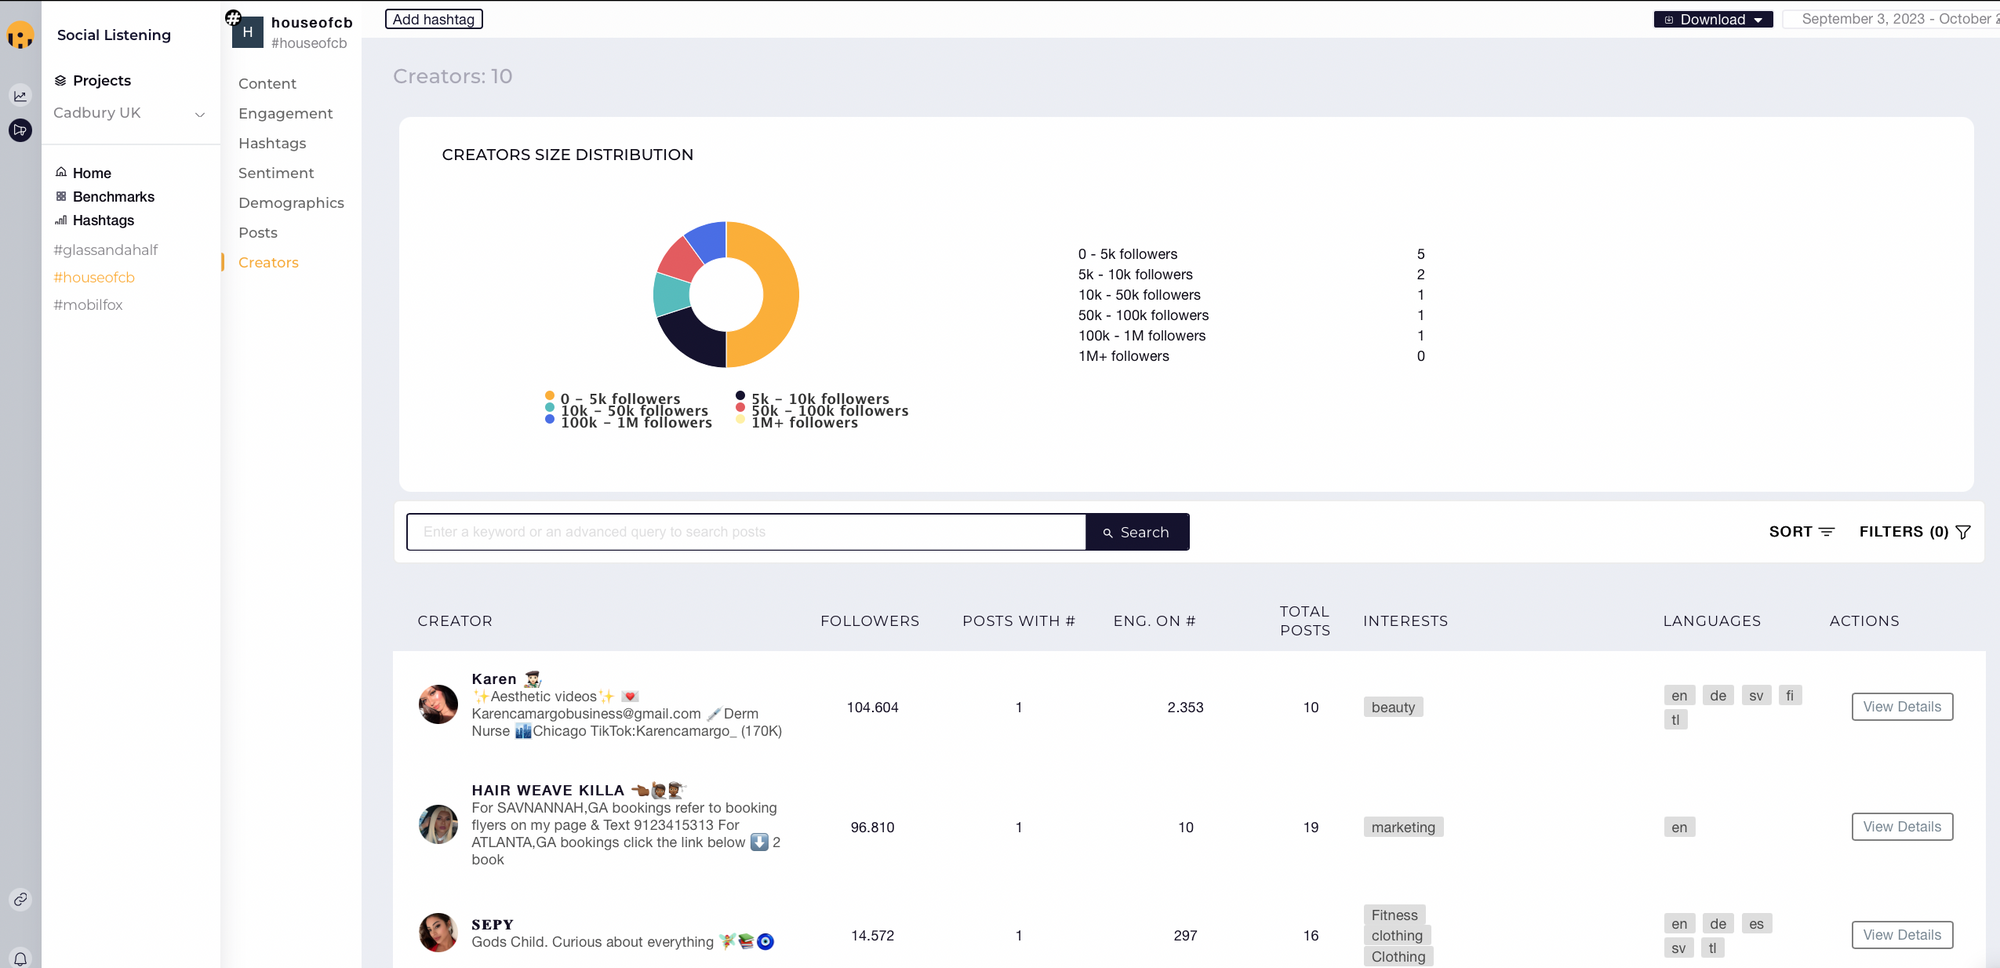Image resolution: width=2000 pixels, height=968 pixels.
Task: Open the SORT options
Action: (1802, 532)
